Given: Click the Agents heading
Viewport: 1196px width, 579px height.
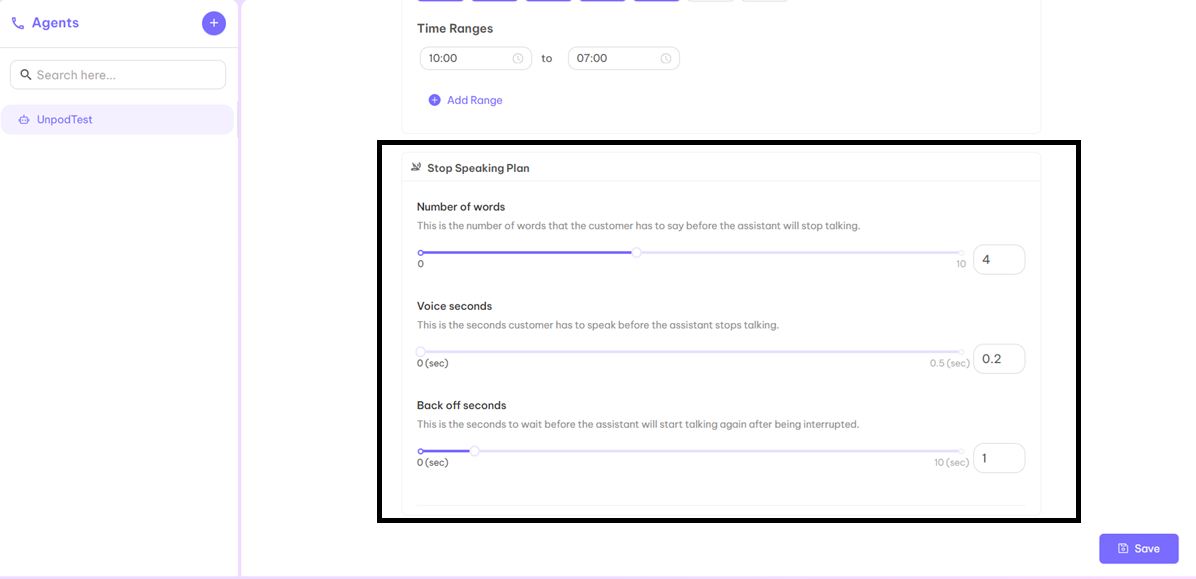Looking at the screenshot, I should (55, 23).
